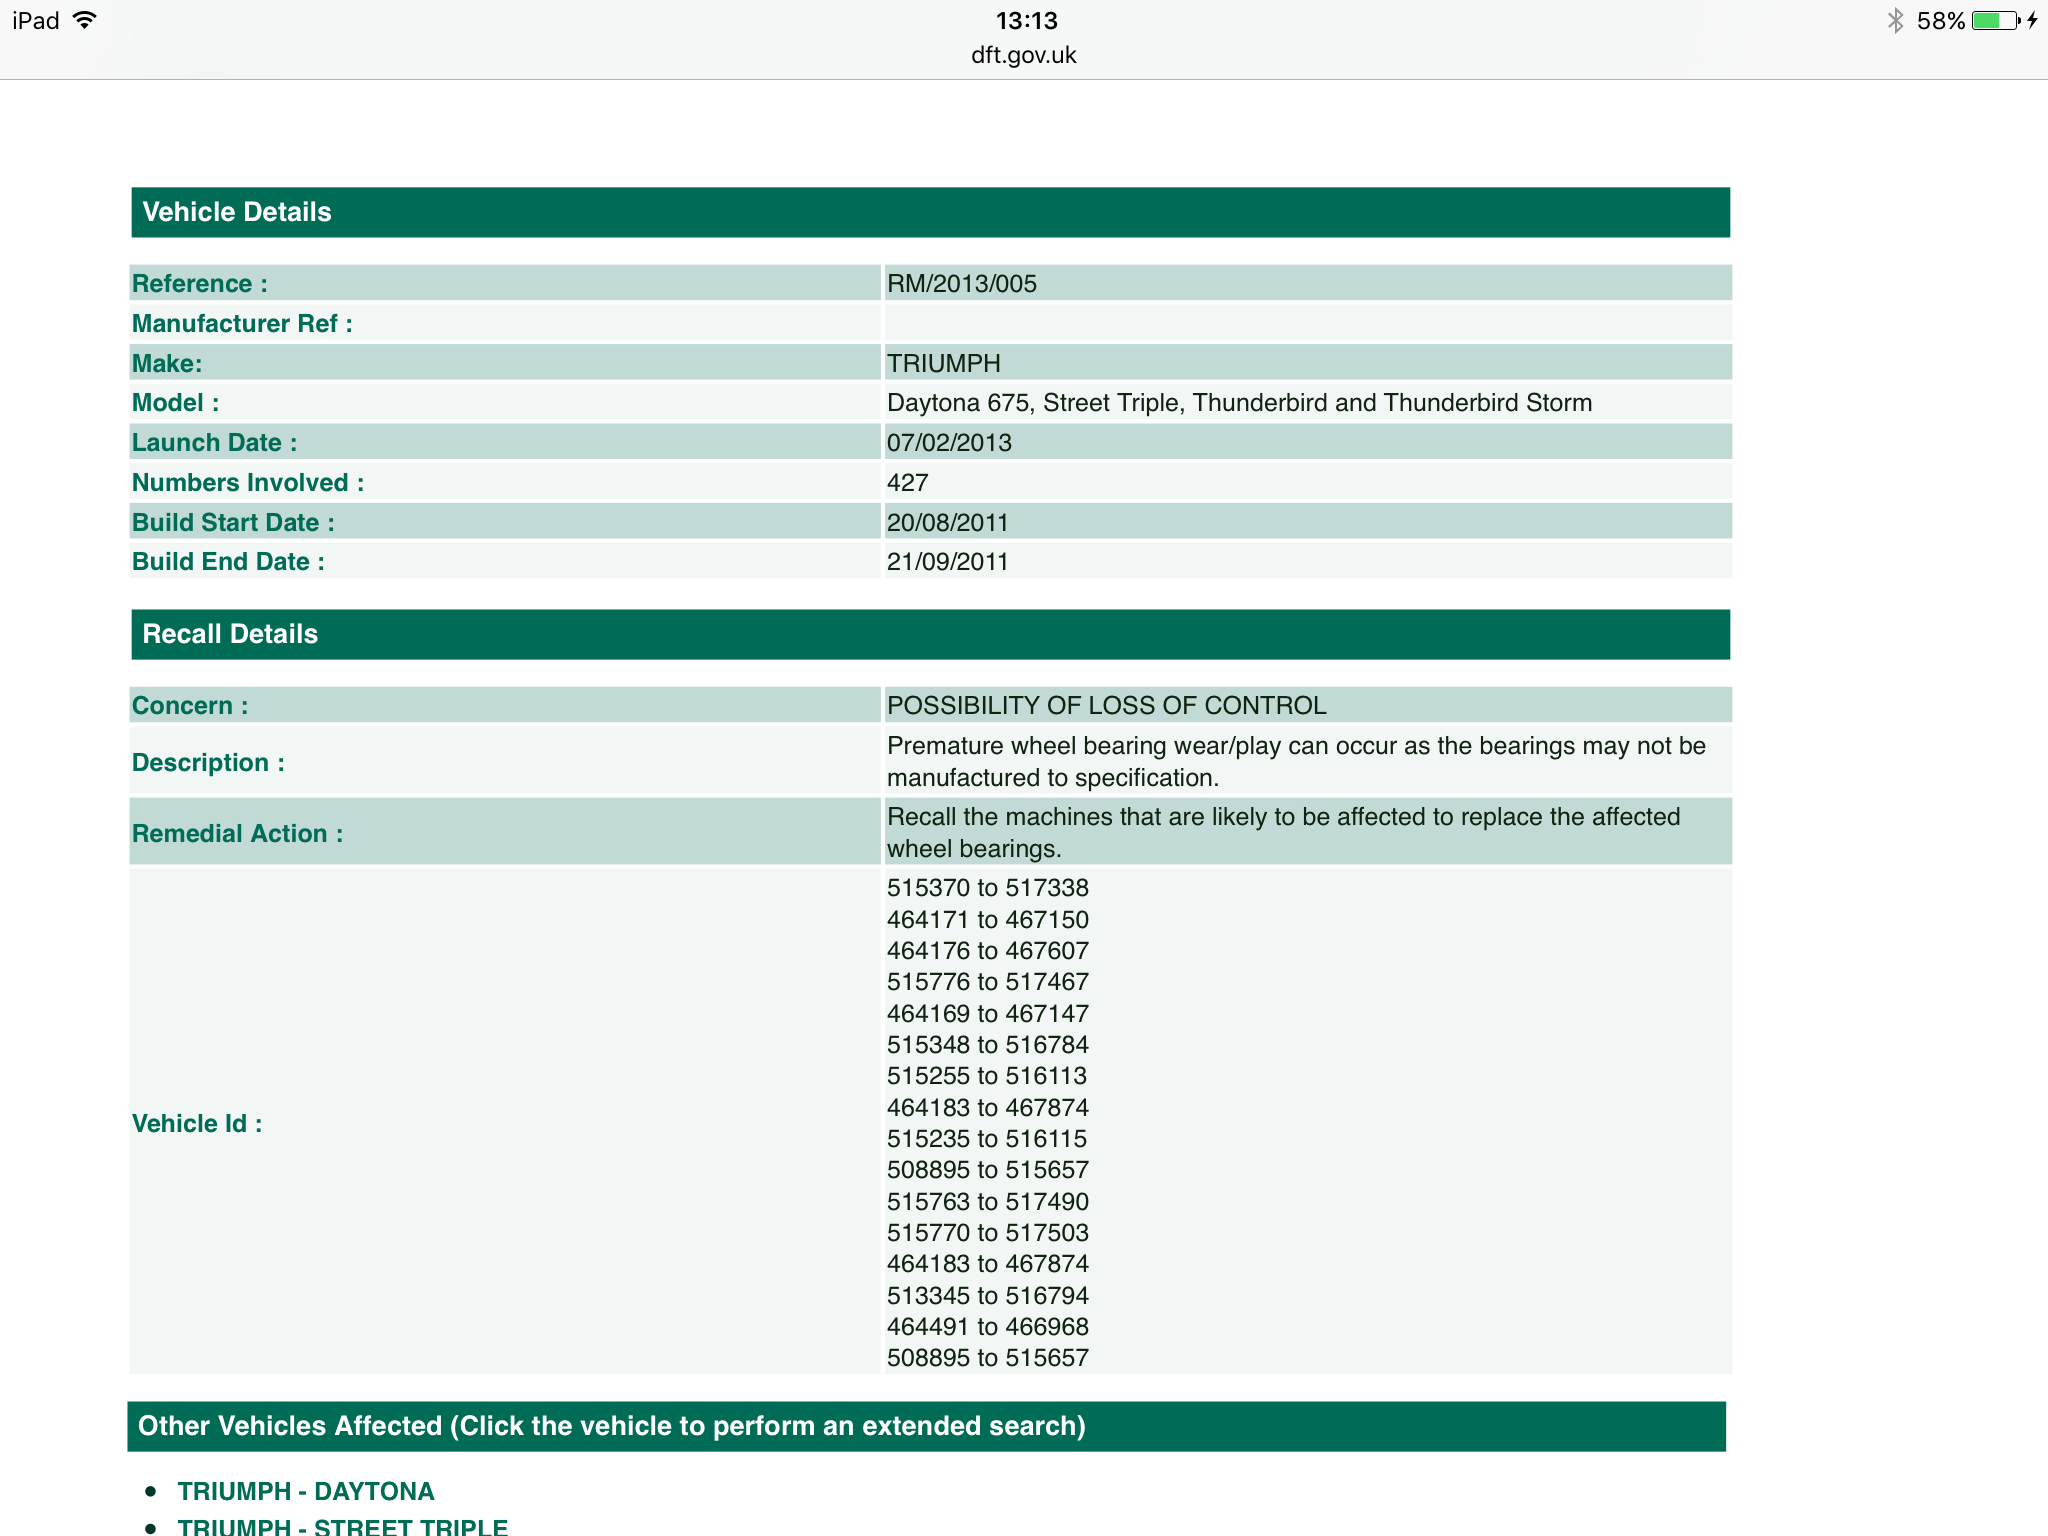The height and width of the screenshot is (1536, 2048).
Task: Select vehicle id range 515235 to 516115
Action: [x=987, y=1139]
